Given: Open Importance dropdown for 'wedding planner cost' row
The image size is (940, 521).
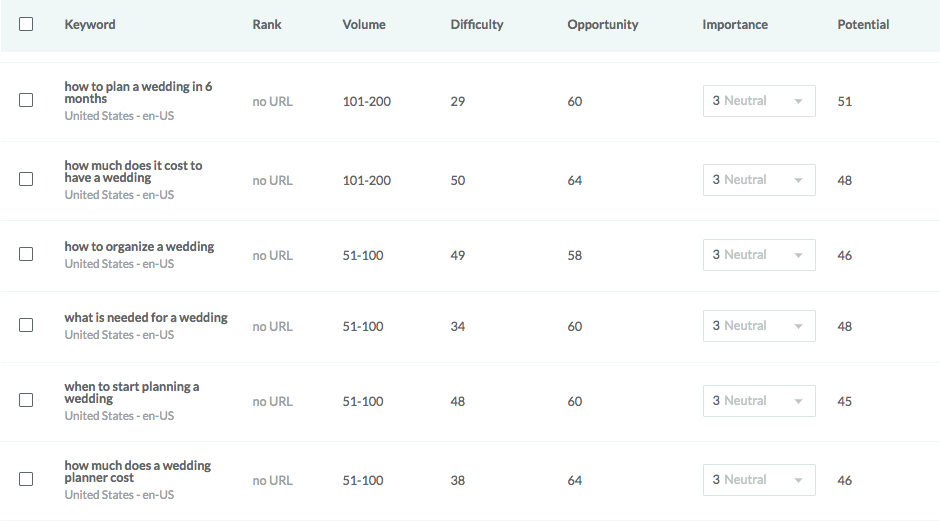Looking at the screenshot, I should click(x=759, y=480).
